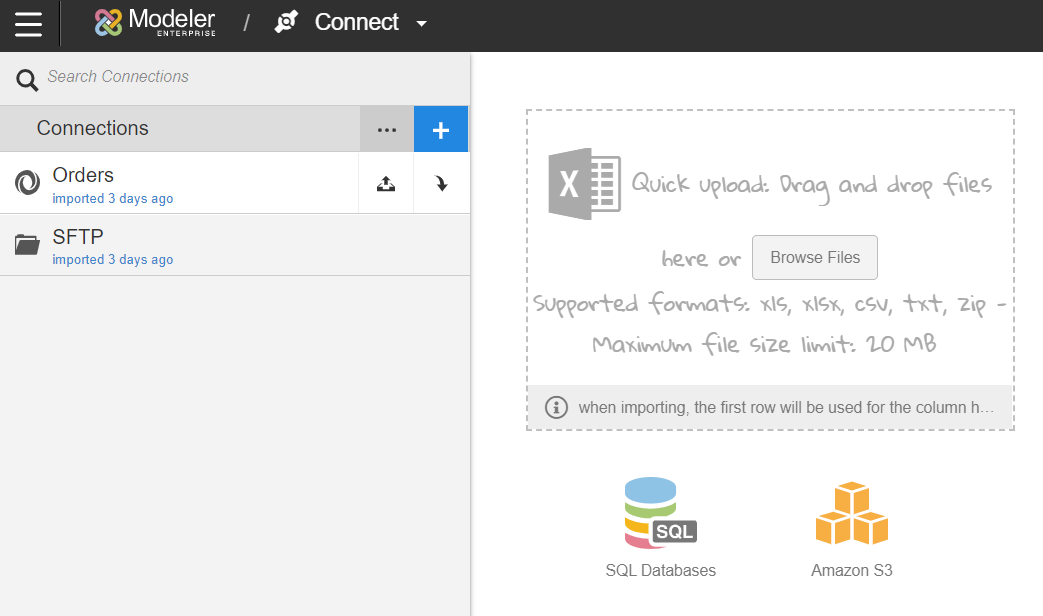The height and width of the screenshot is (616, 1043).
Task: Click the search magnifier icon
Action: [26, 80]
